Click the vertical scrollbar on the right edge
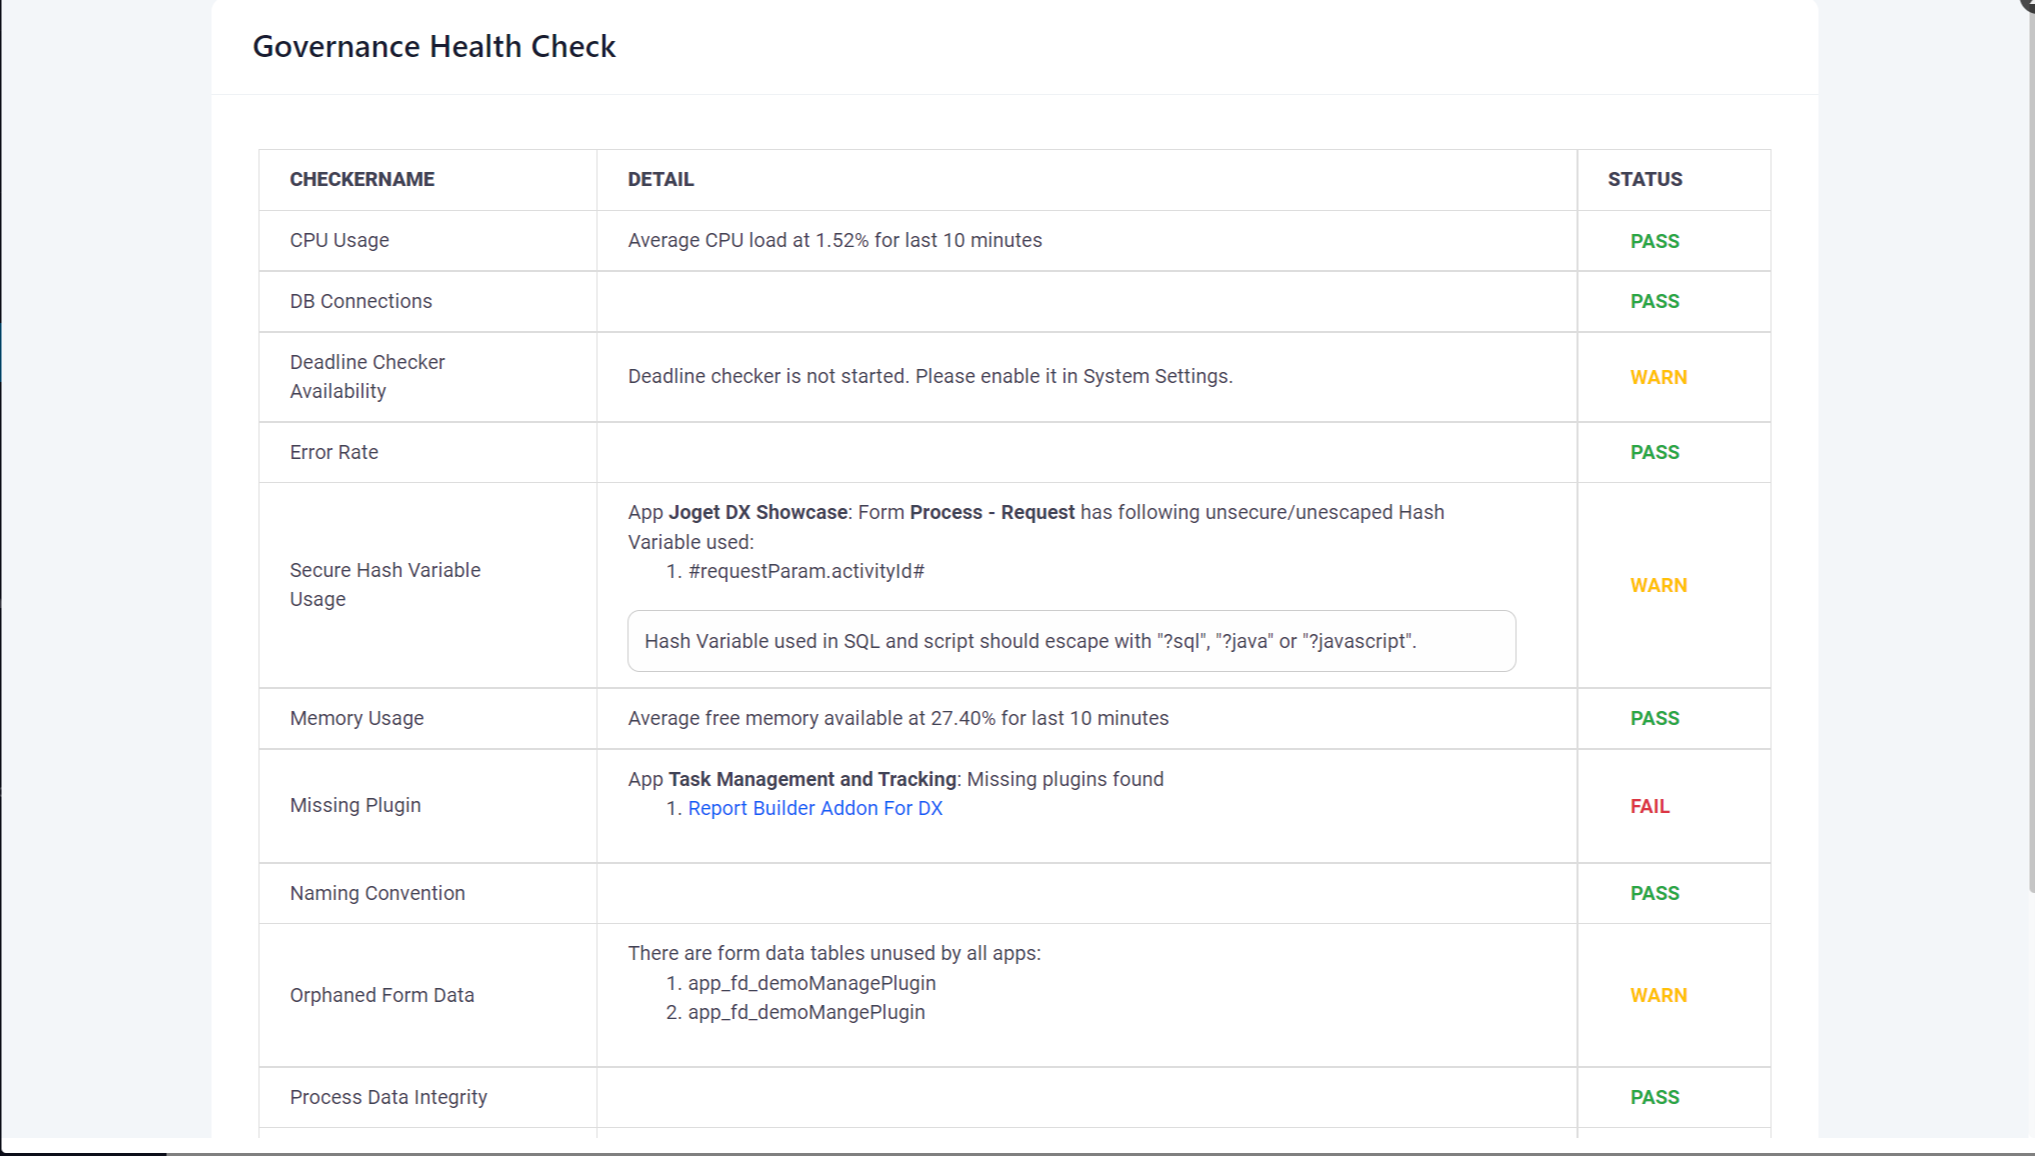The height and width of the screenshot is (1156, 2035). pyautogui.click(x=2030, y=450)
